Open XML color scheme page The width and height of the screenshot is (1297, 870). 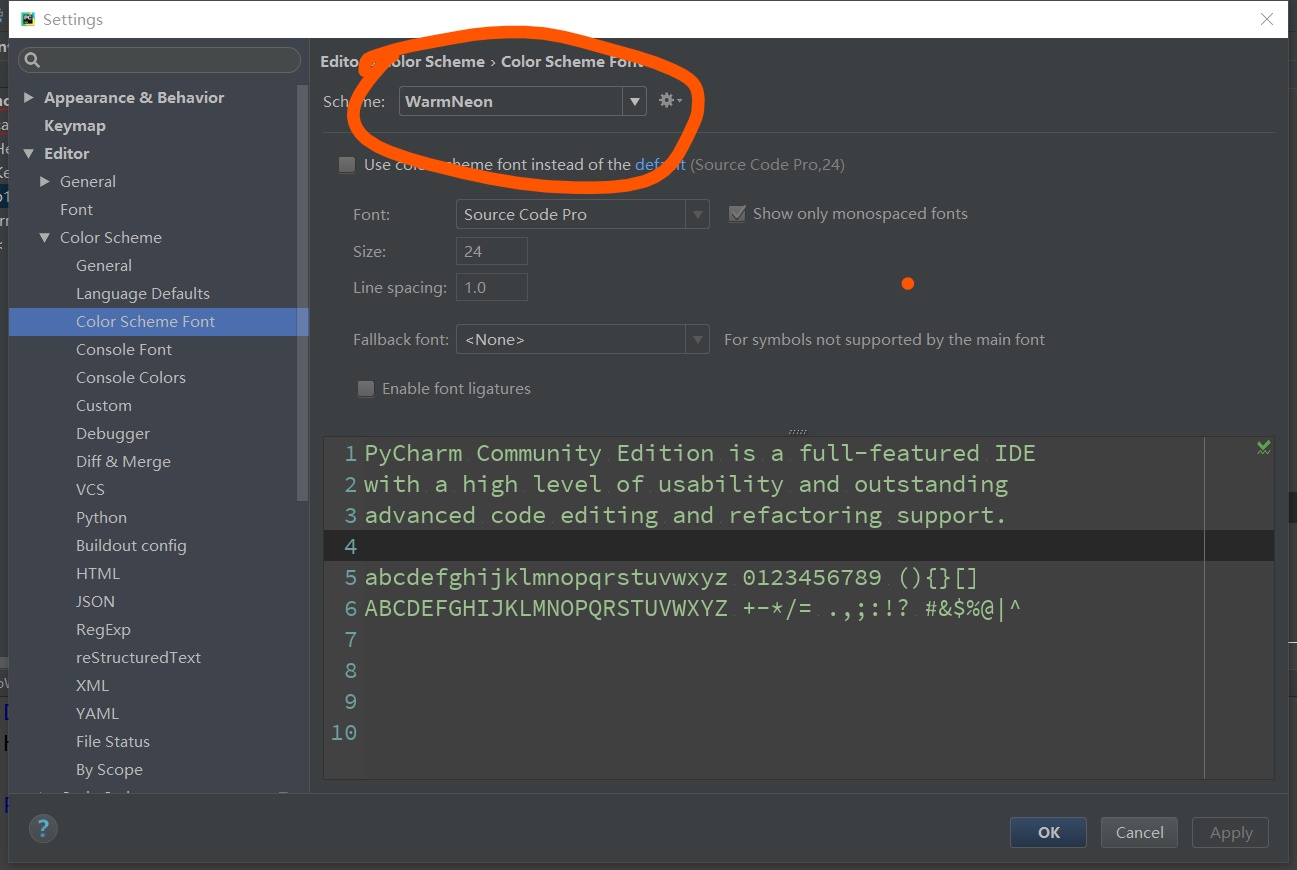point(92,685)
